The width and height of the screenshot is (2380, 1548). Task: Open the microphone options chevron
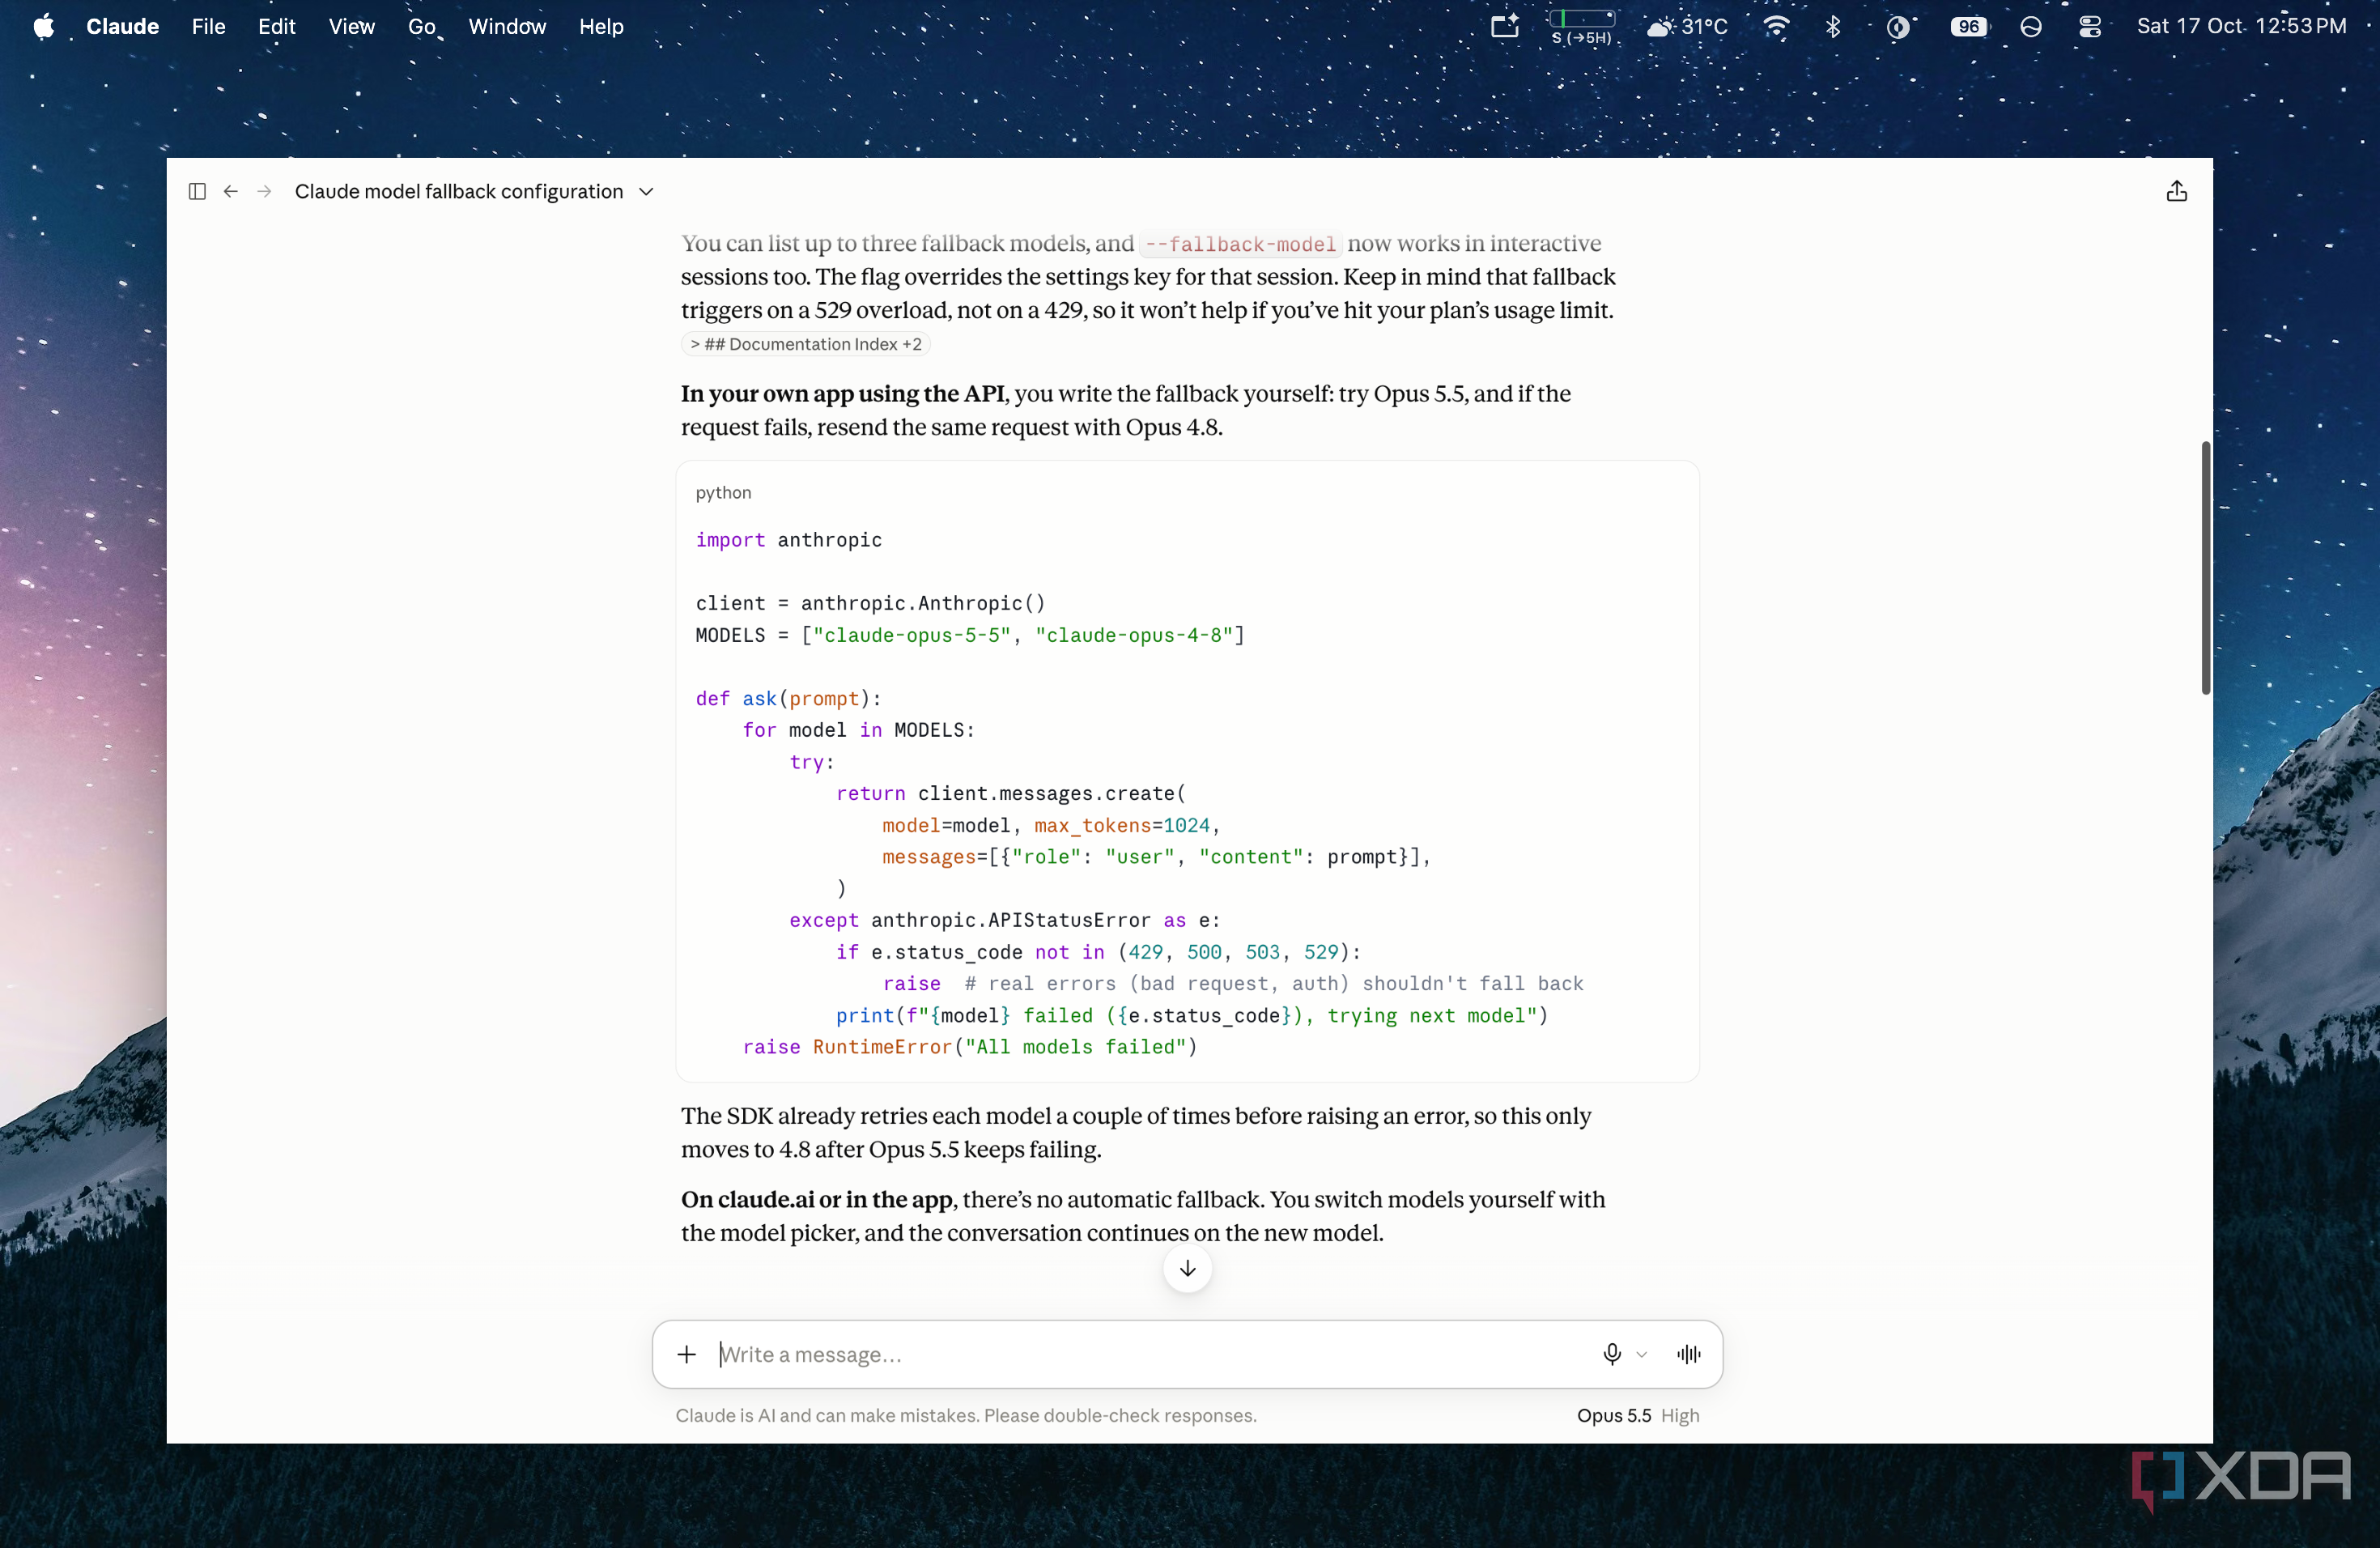click(x=1641, y=1354)
